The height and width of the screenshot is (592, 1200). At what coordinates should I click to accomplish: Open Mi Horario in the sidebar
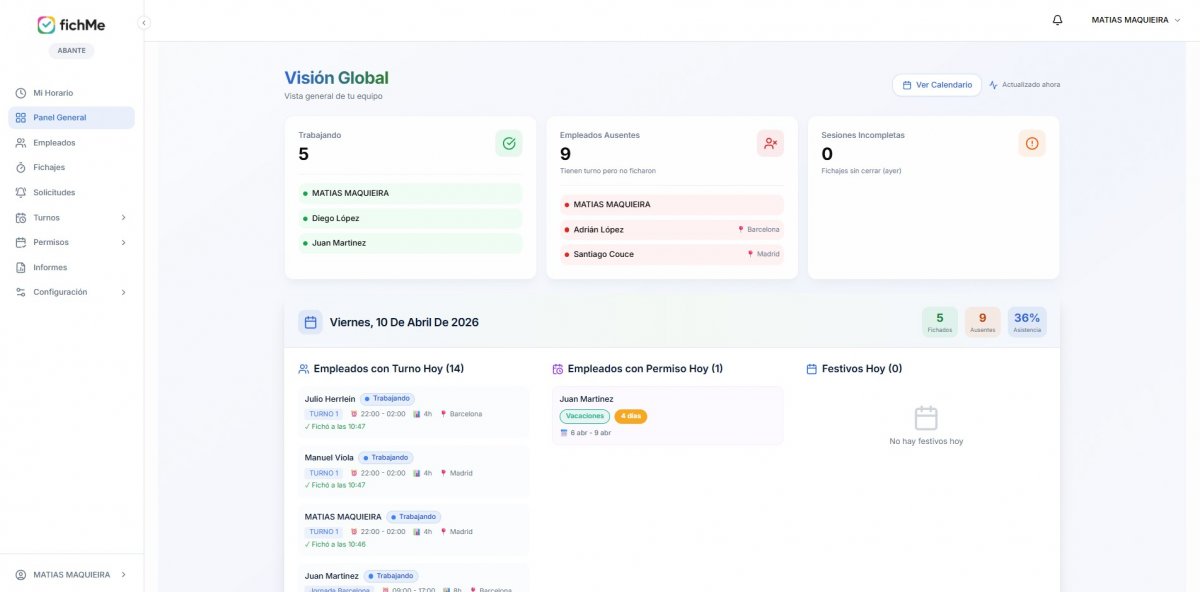tap(52, 93)
